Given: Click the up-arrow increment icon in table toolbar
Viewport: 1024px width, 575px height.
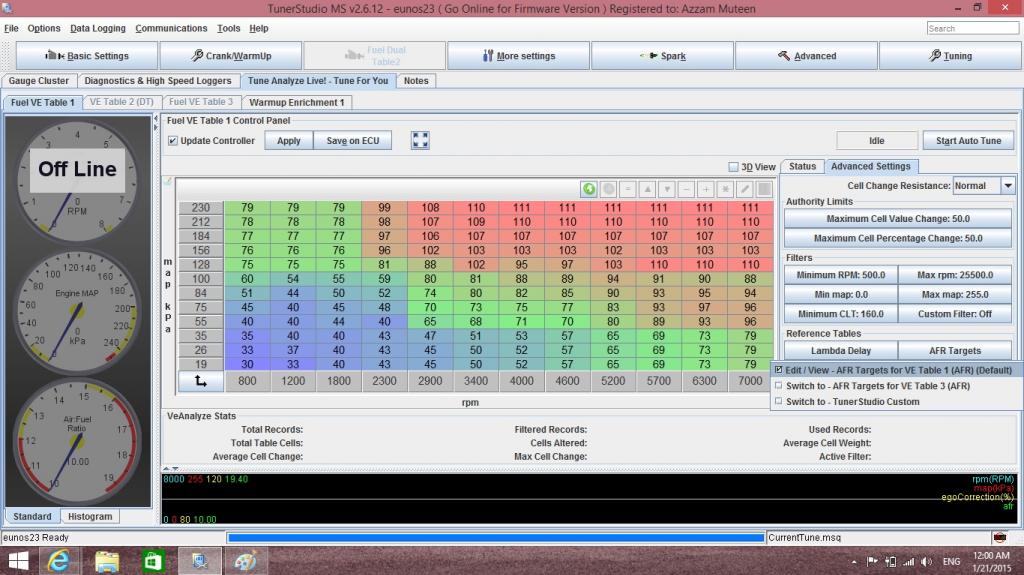Looking at the screenshot, I should point(647,189).
